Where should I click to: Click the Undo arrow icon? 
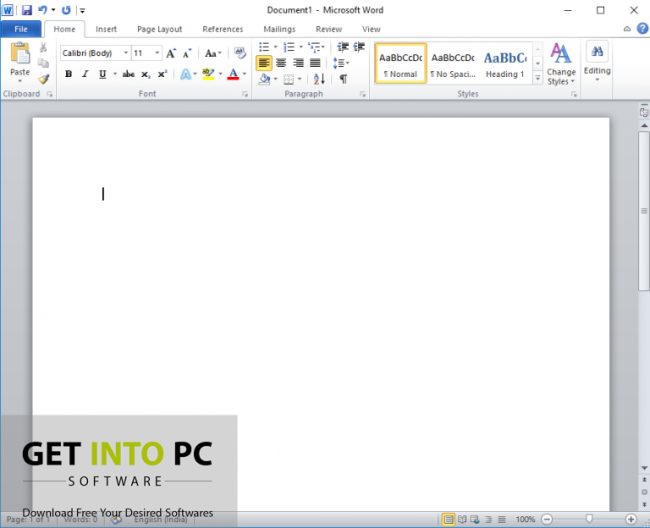pyautogui.click(x=42, y=10)
